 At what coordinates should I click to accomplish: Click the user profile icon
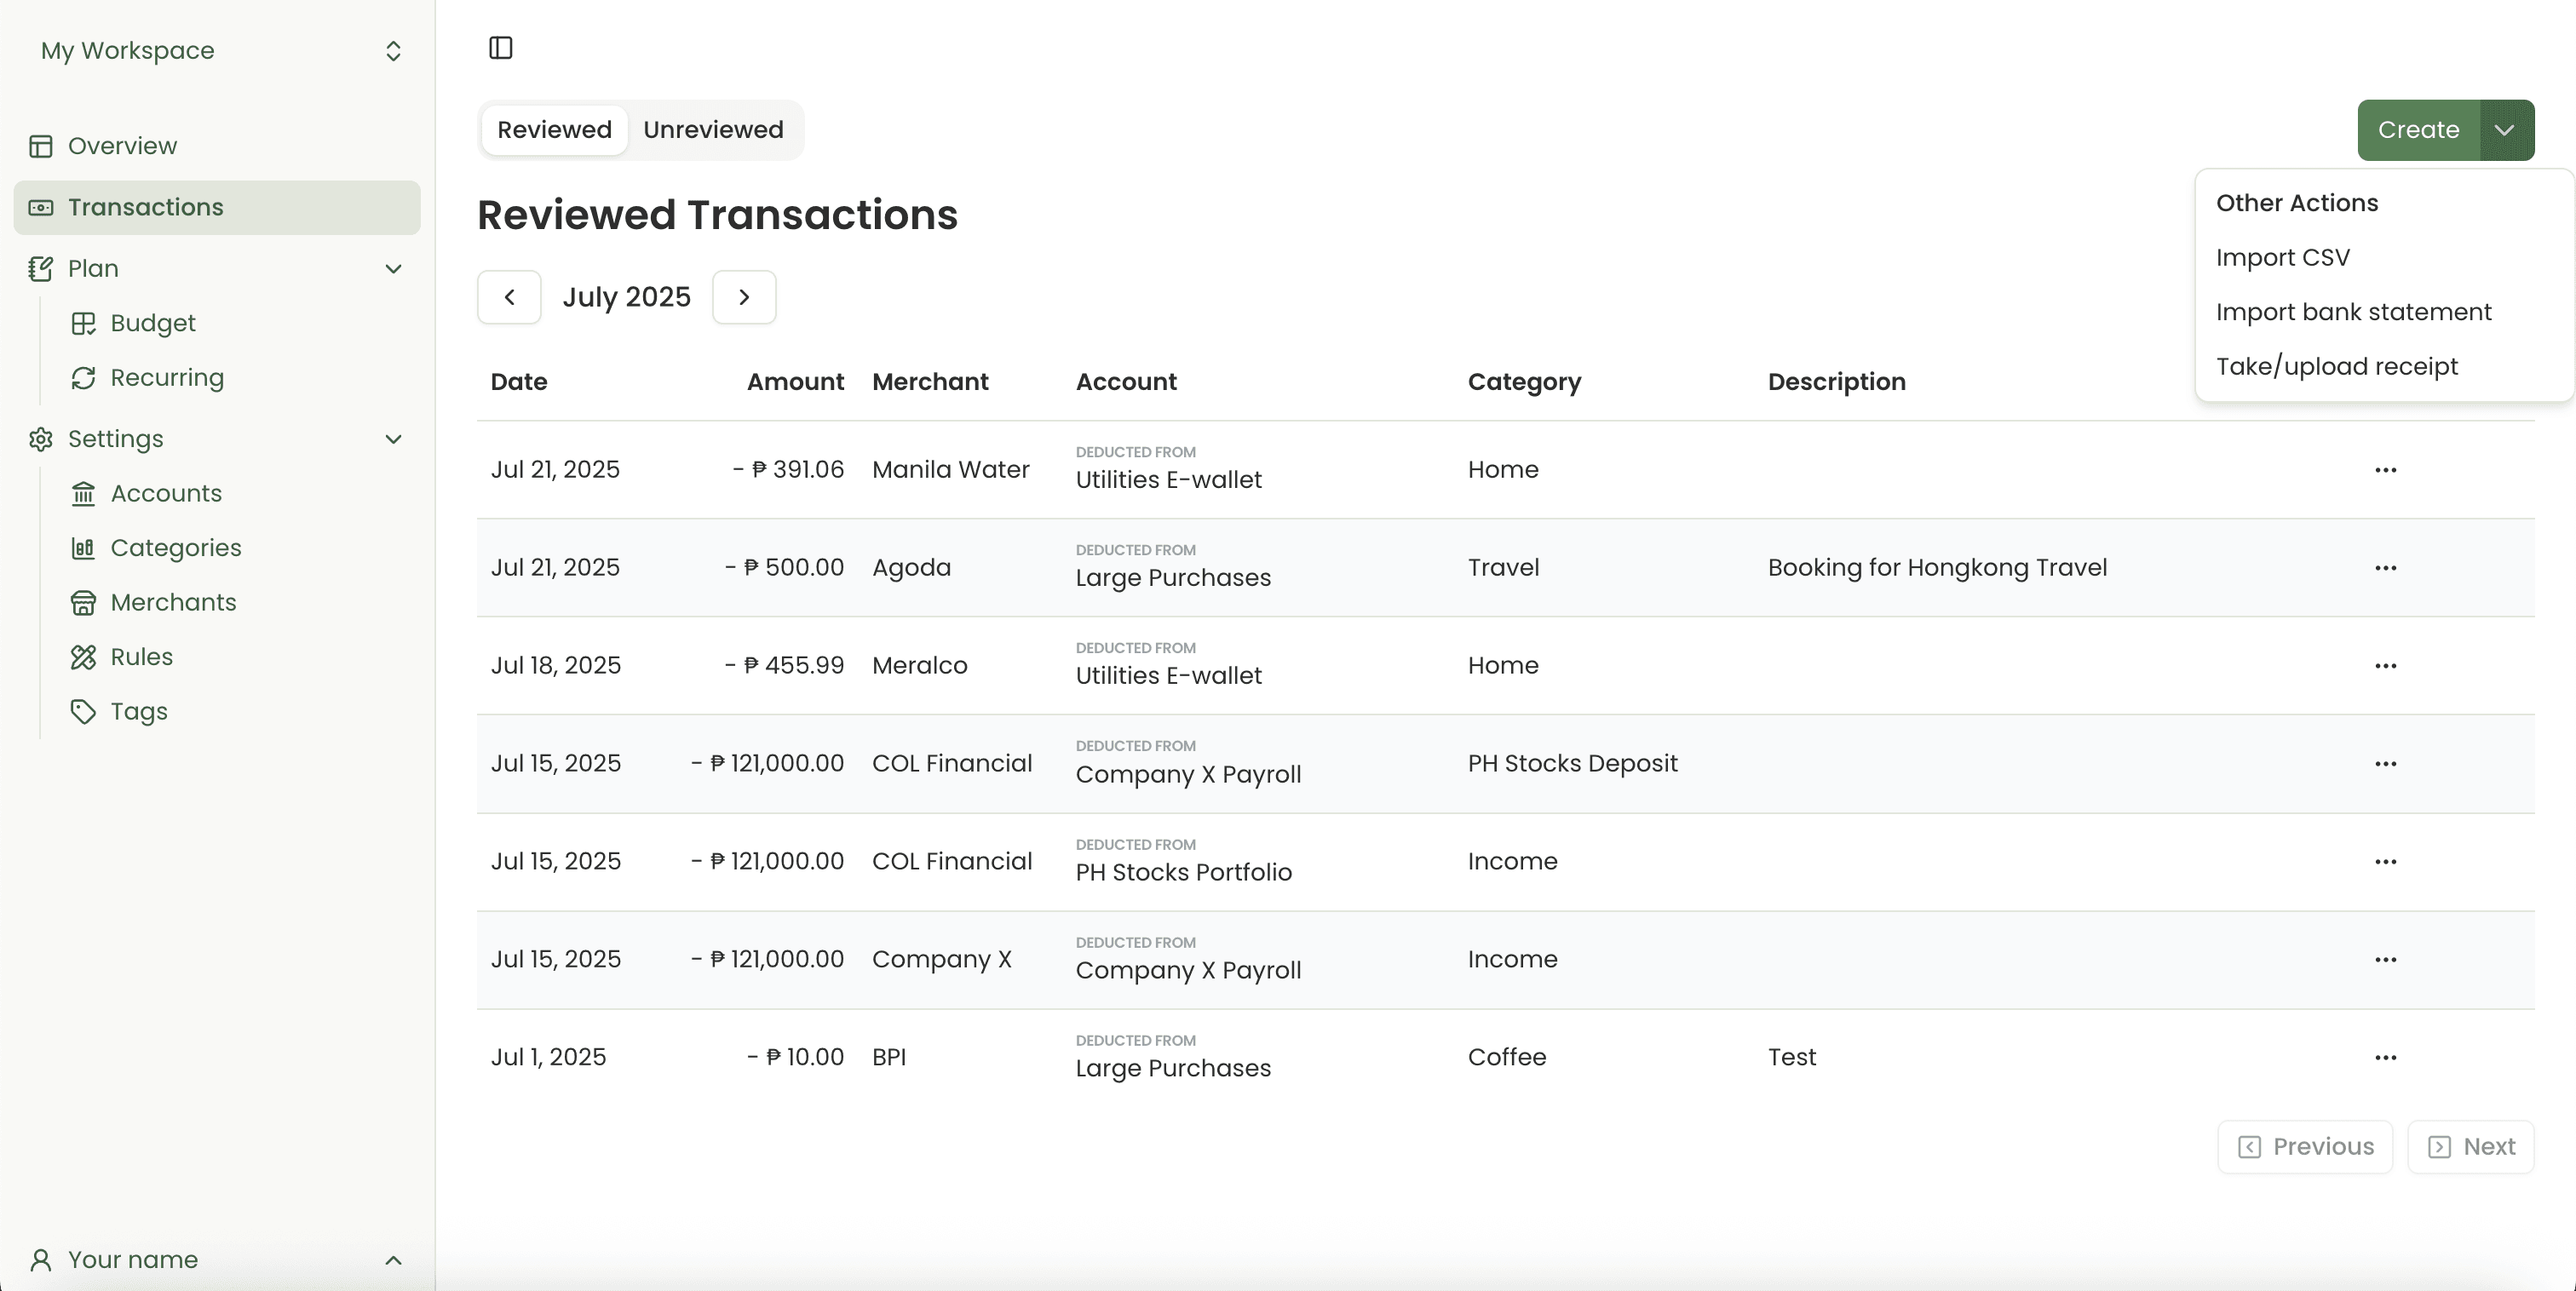pos(41,1259)
